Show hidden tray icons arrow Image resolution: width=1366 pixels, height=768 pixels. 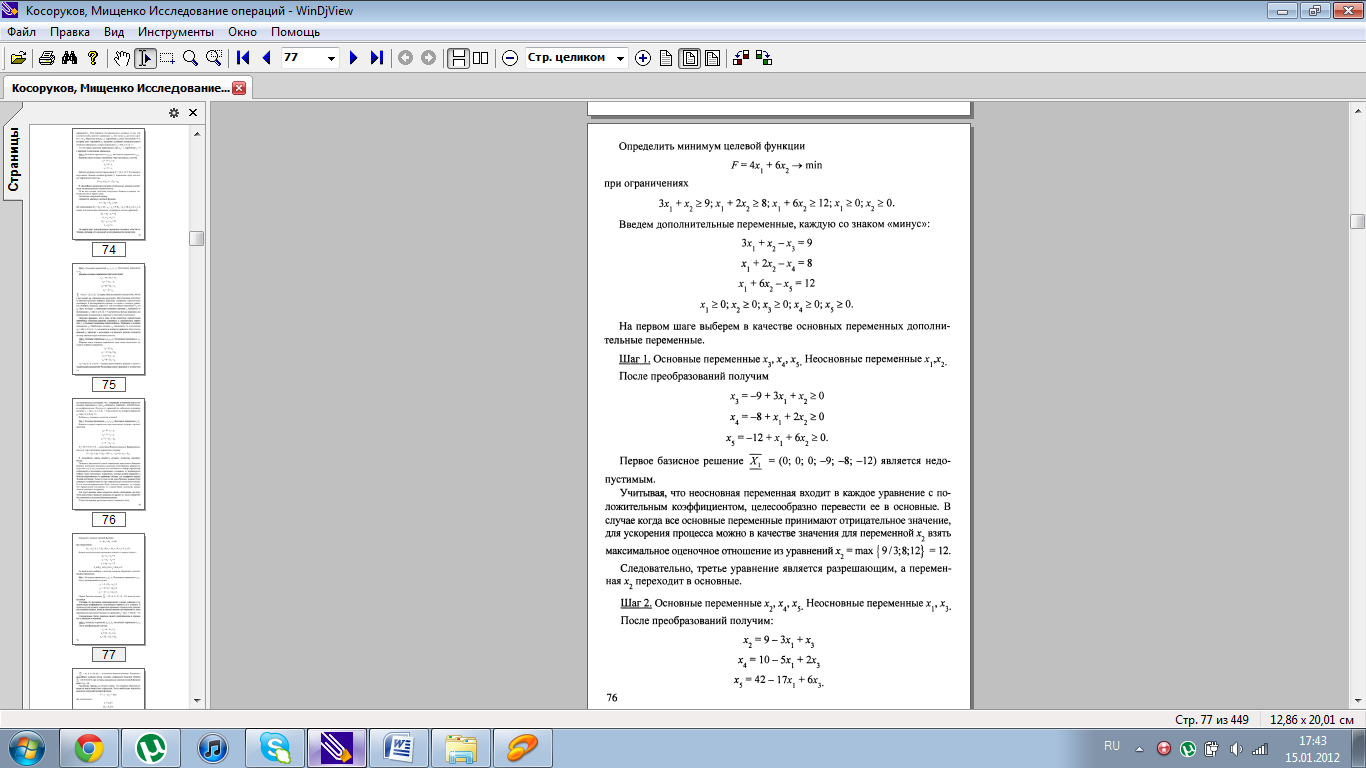tap(1139, 748)
